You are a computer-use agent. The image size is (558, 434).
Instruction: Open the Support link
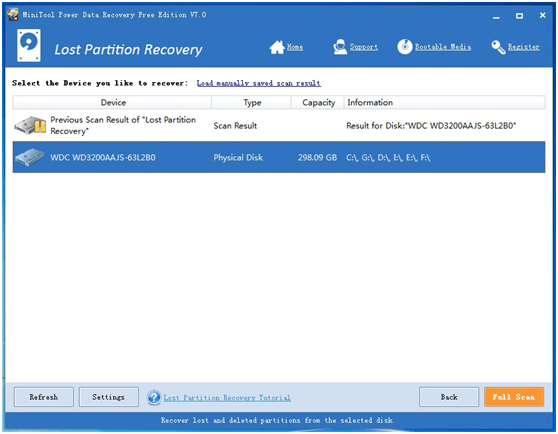(x=363, y=47)
